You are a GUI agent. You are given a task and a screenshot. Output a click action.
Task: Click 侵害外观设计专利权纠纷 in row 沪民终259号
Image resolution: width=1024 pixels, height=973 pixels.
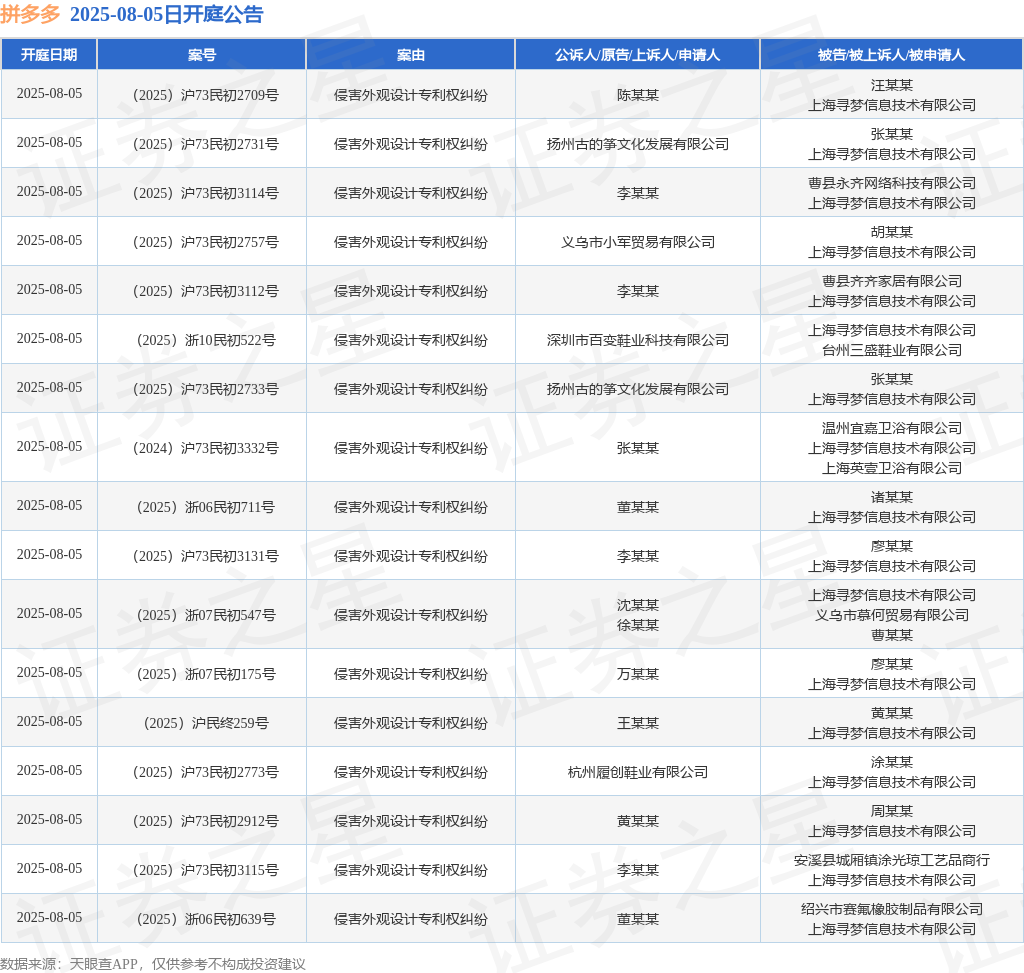(410, 723)
